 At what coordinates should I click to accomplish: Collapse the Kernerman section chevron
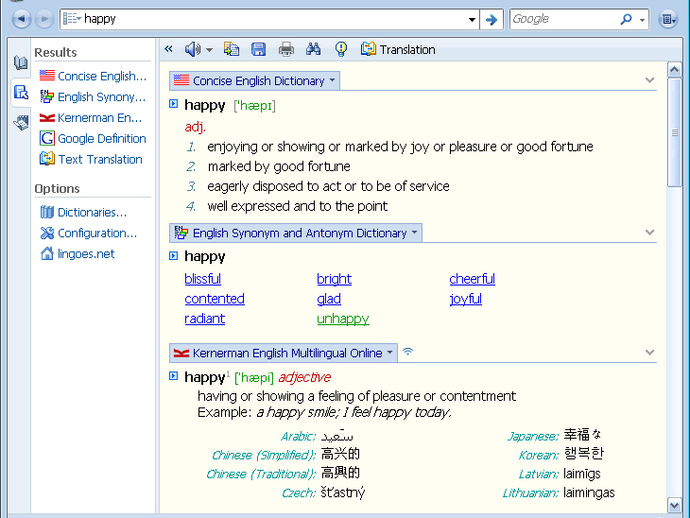[x=650, y=353]
